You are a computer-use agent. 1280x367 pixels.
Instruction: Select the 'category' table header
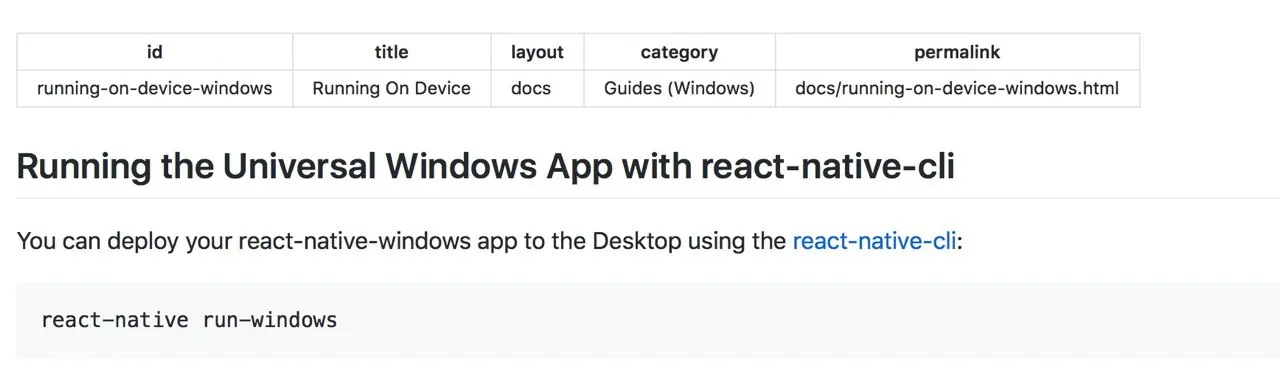point(679,52)
